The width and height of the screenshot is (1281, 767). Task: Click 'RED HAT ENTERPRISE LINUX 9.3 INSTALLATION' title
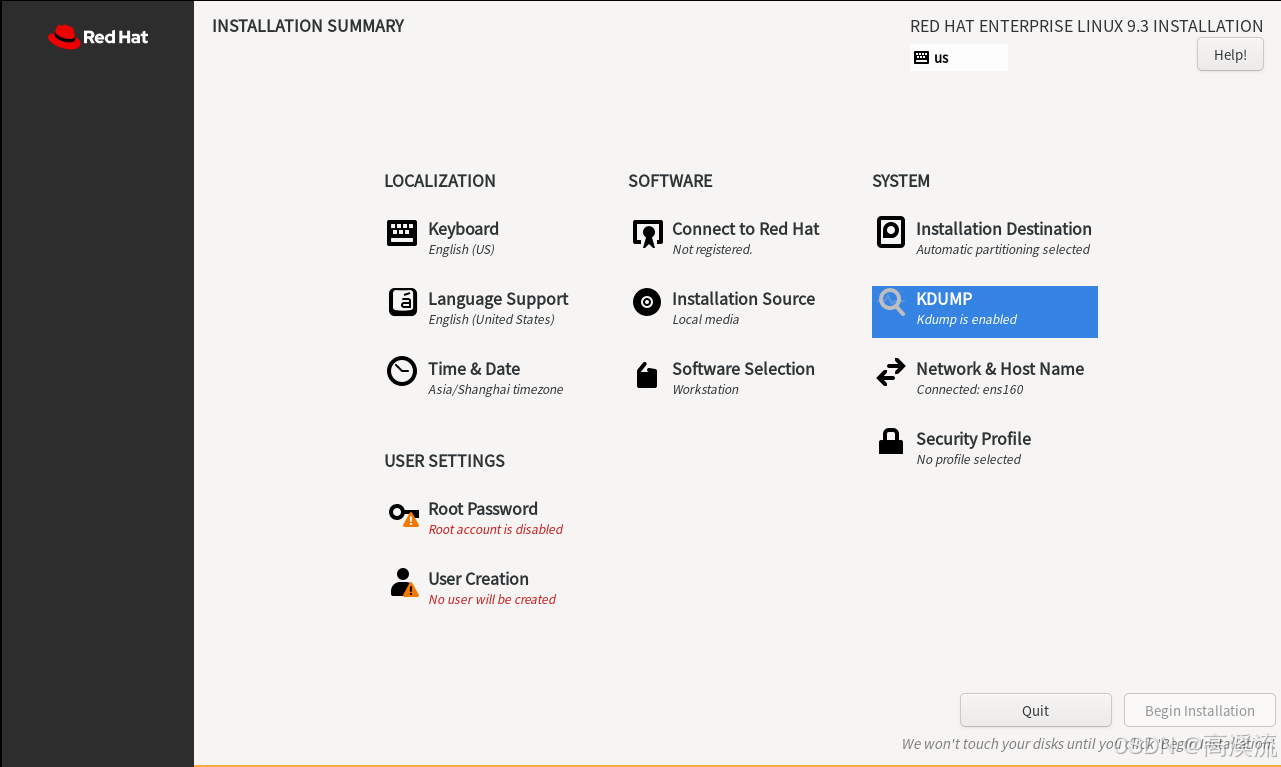1086,27
